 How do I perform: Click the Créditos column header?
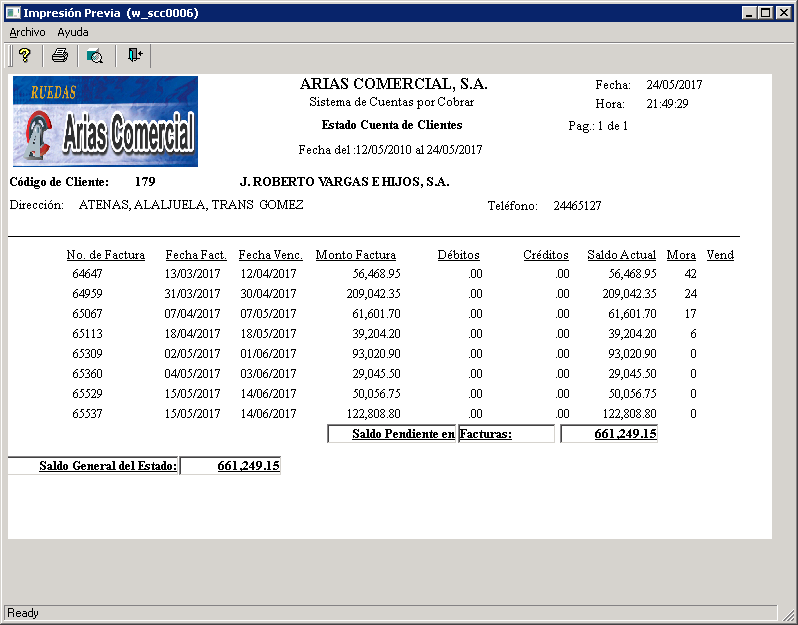546,255
